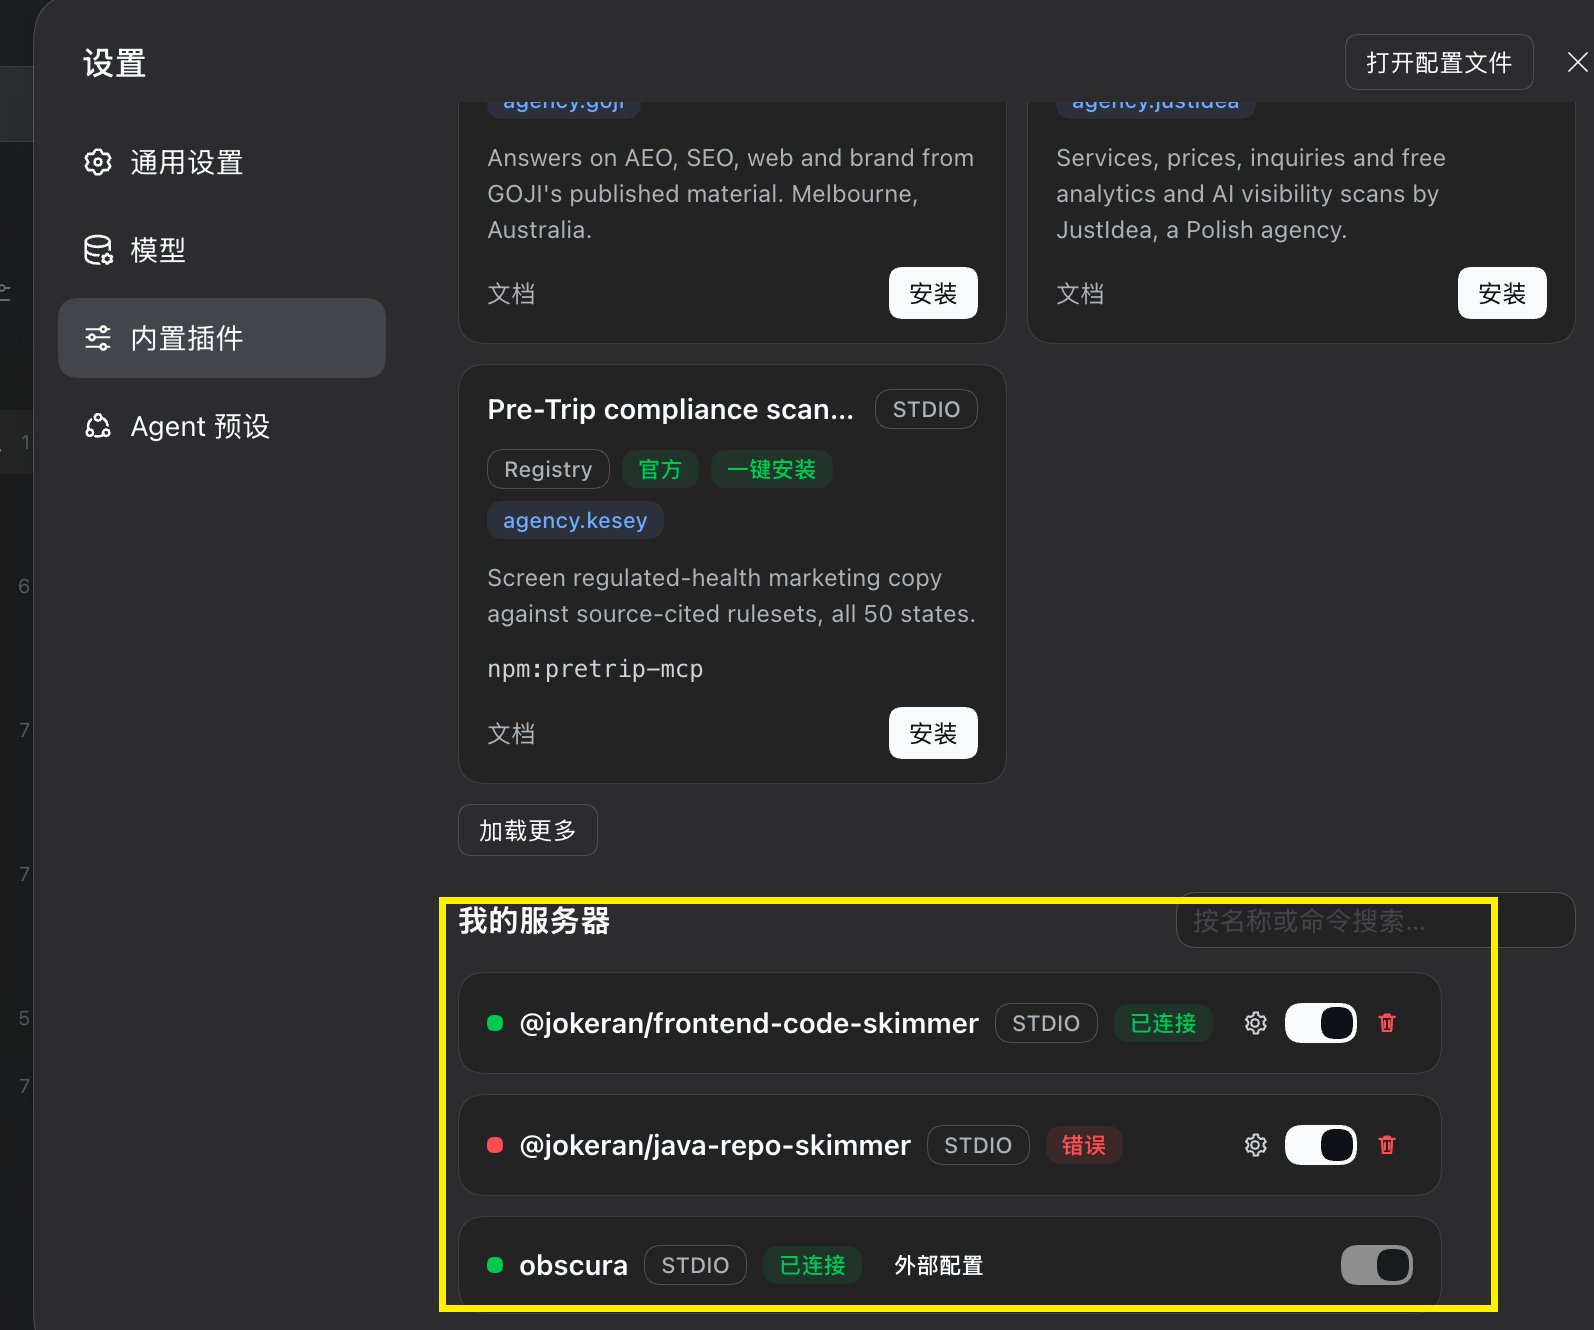Click 已连接 status on frontend-code-skimmer
The image size is (1594, 1330).
[x=1163, y=1023]
